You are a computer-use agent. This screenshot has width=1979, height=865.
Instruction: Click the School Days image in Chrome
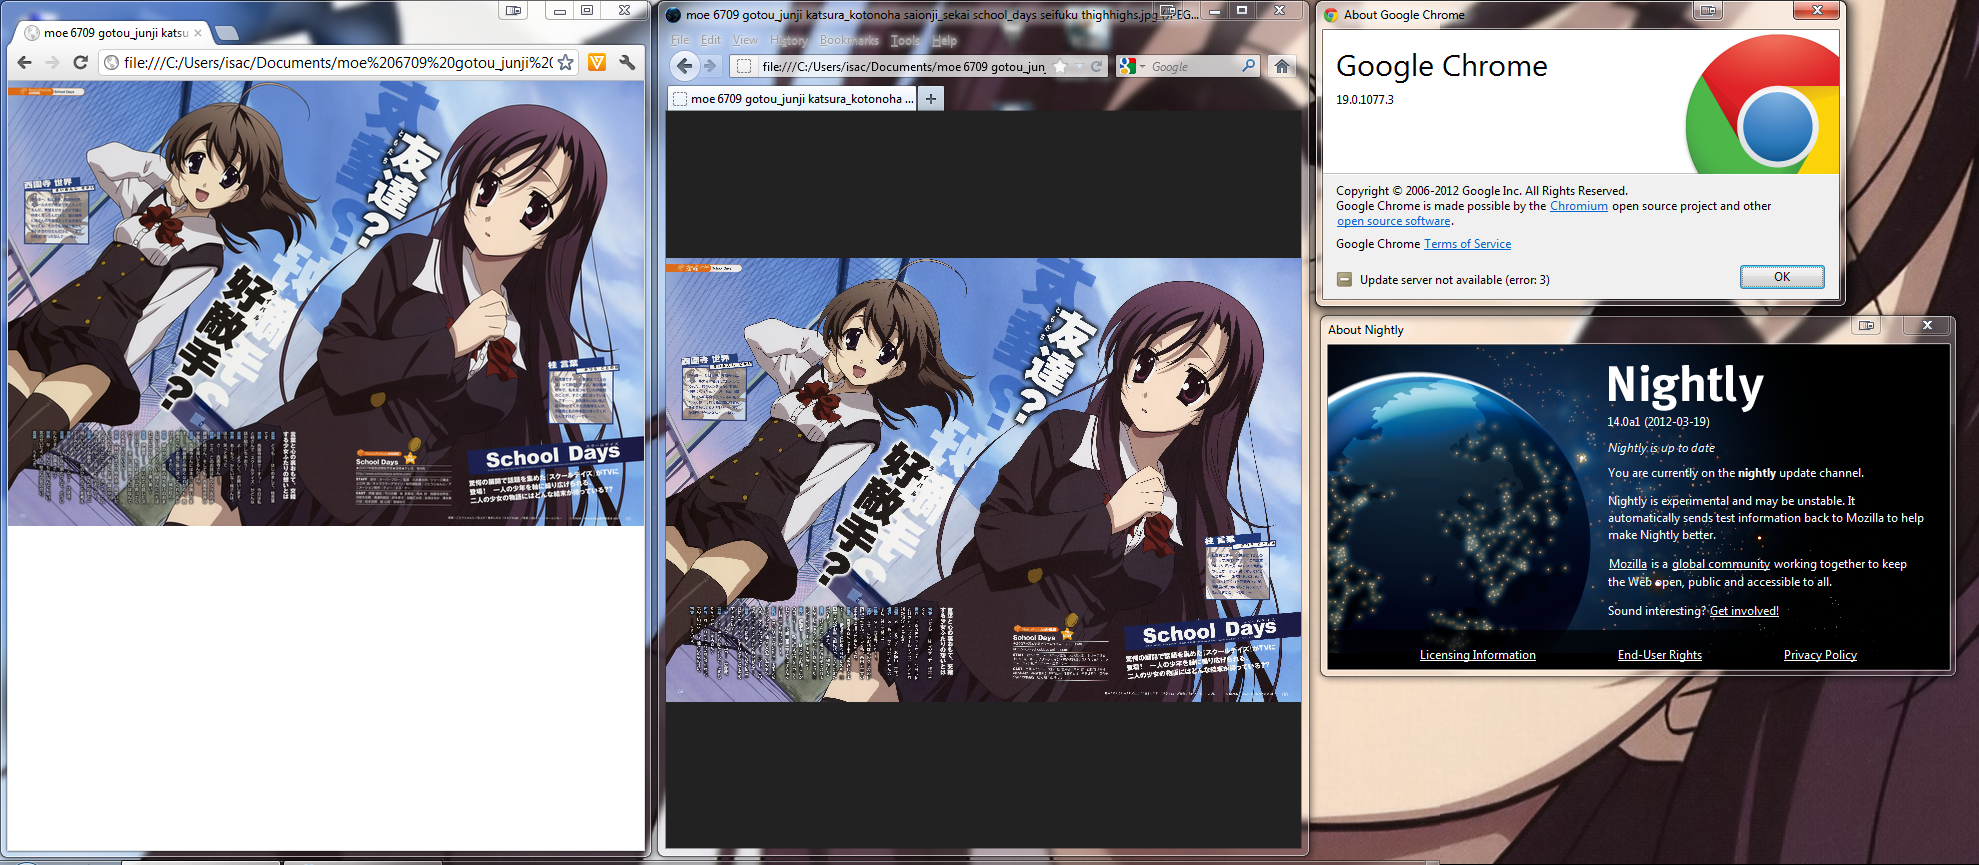tap(326, 304)
